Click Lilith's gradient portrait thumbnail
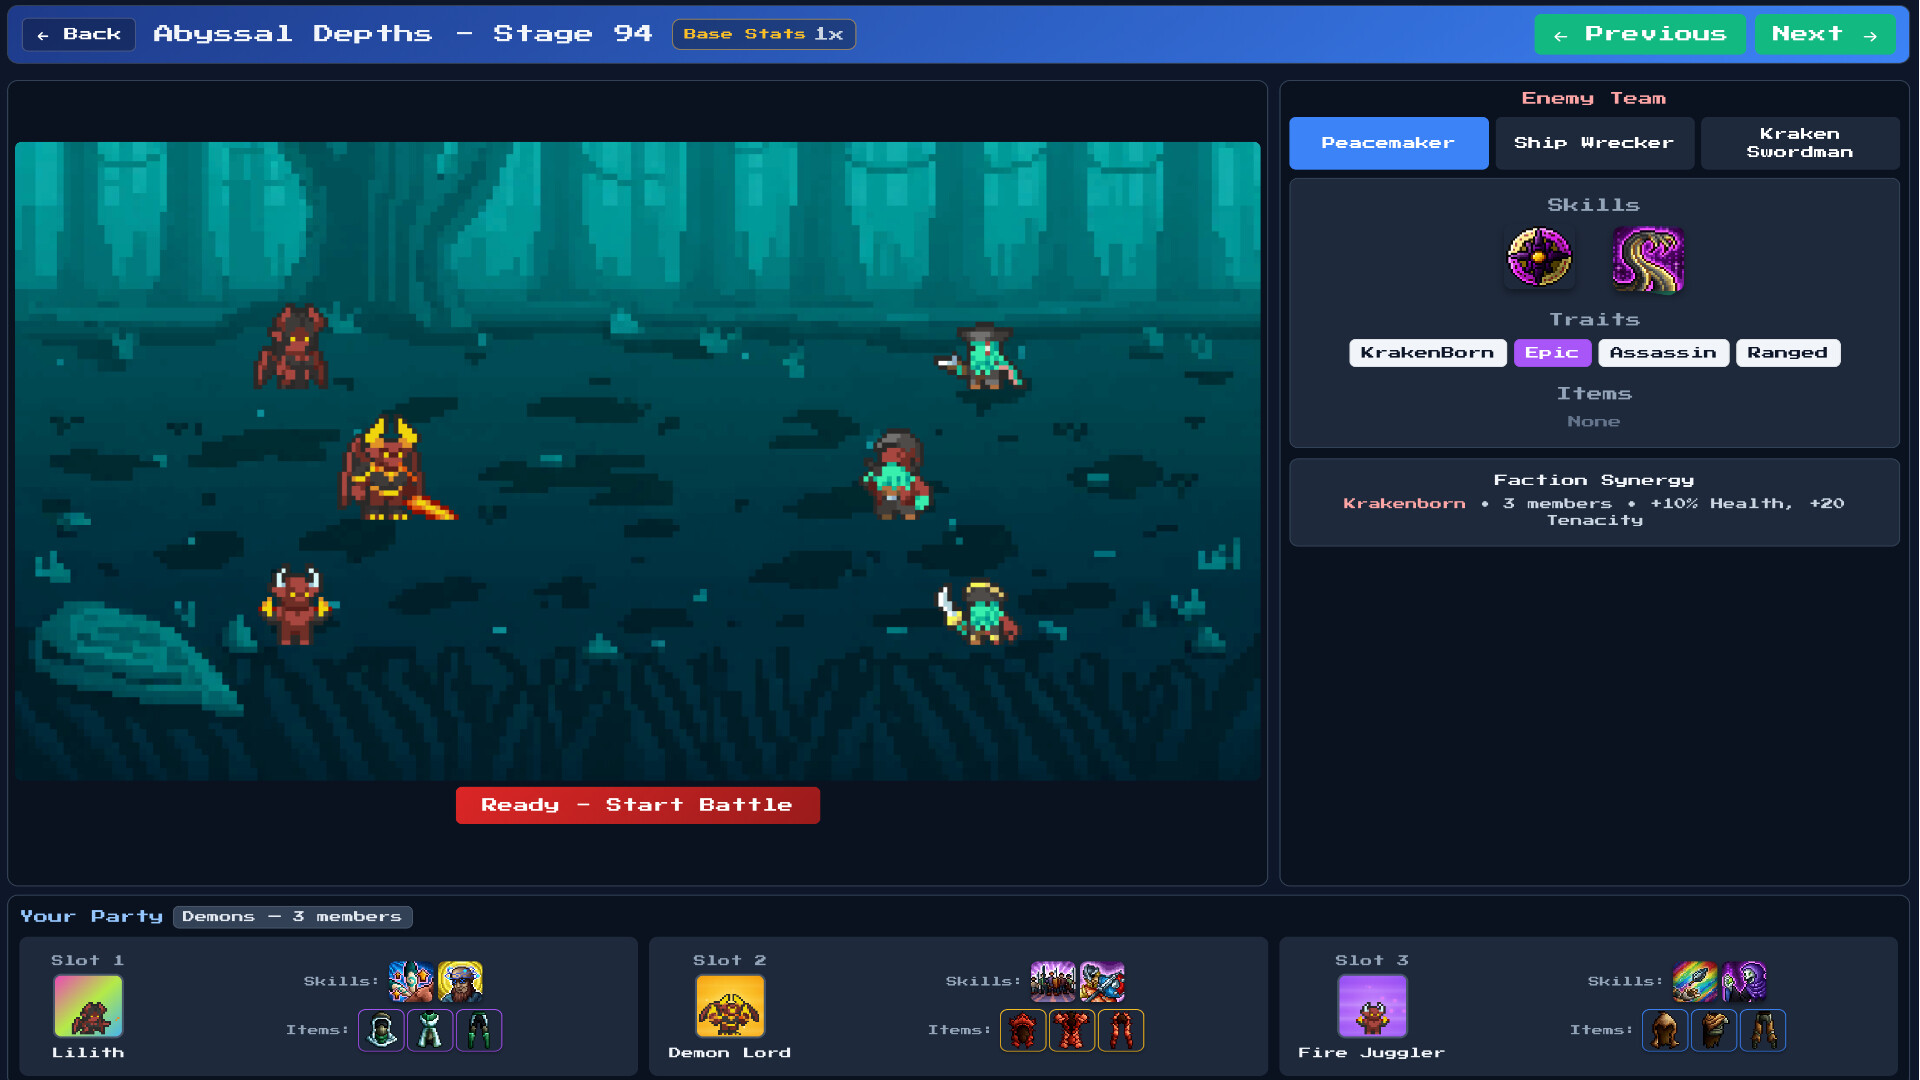The image size is (1920, 1080). click(x=88, y=1006)
